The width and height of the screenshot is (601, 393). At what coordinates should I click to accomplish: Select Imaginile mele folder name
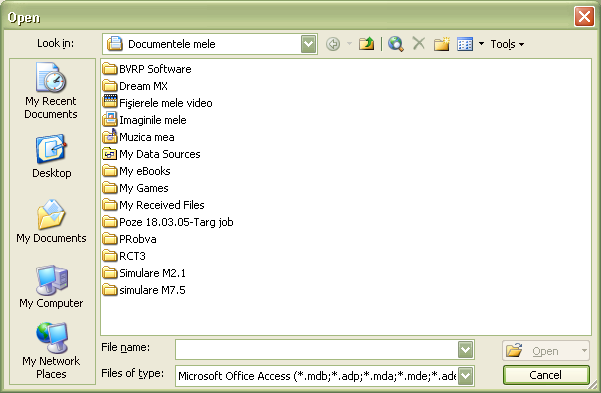153,120
